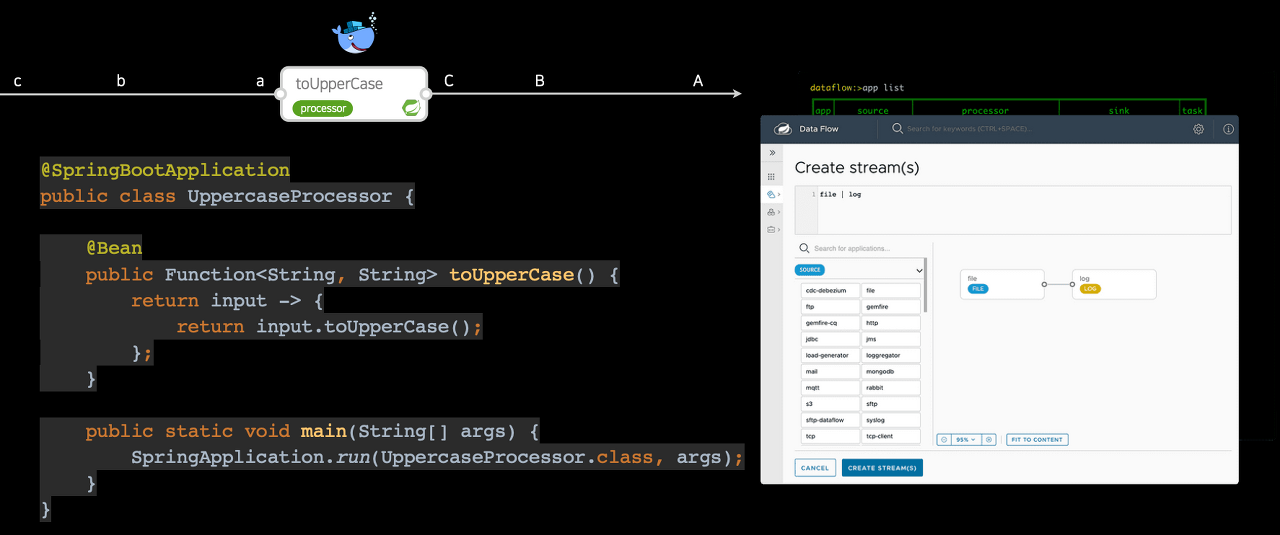Screen dimensions: 1280x535
Task: Click the keyword search magnifier icon
Action: tap(897, 129)
